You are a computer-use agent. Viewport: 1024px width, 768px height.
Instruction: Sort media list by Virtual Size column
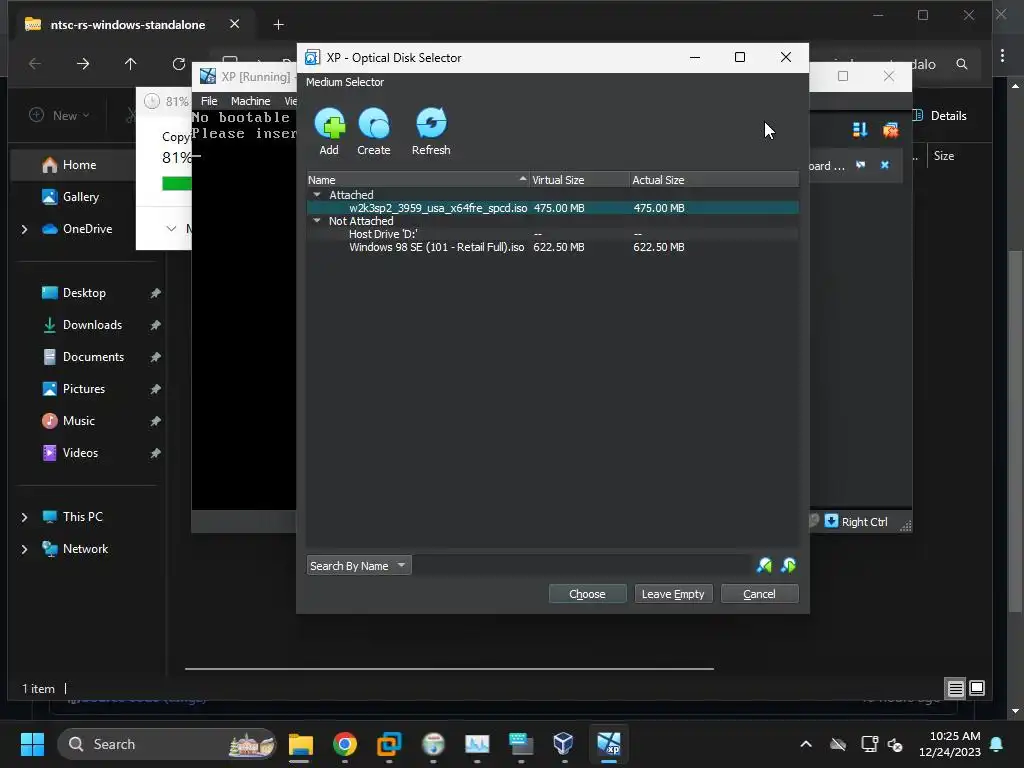[x=579, y=180]
